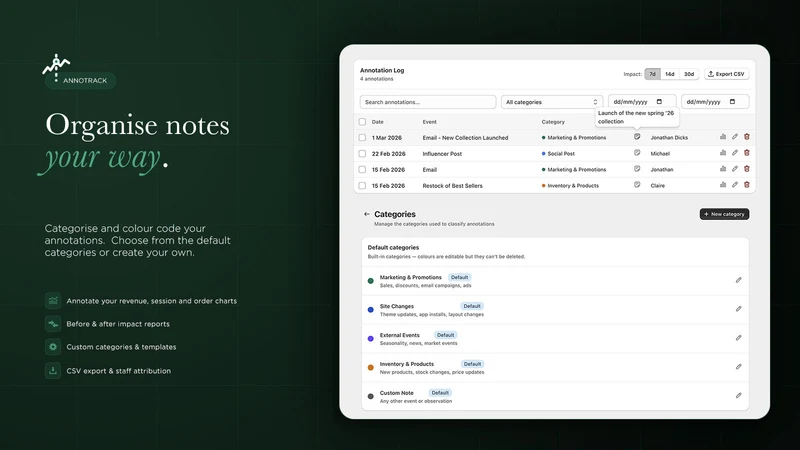Click the 'Annotation Log' heading
This screenshot has width=800, height=450.
point(382,70)
